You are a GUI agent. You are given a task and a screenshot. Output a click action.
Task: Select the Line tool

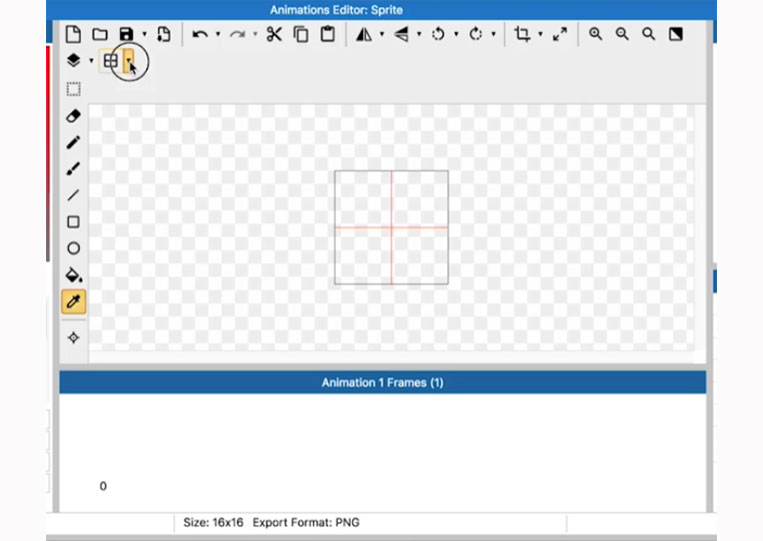(73, 195)
